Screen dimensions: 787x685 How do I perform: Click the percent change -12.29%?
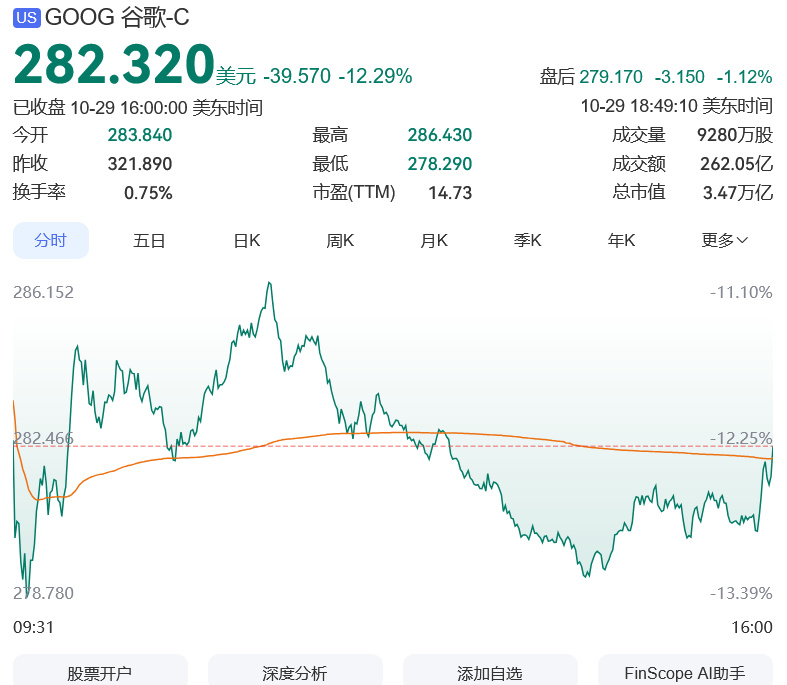click(375, 76)
